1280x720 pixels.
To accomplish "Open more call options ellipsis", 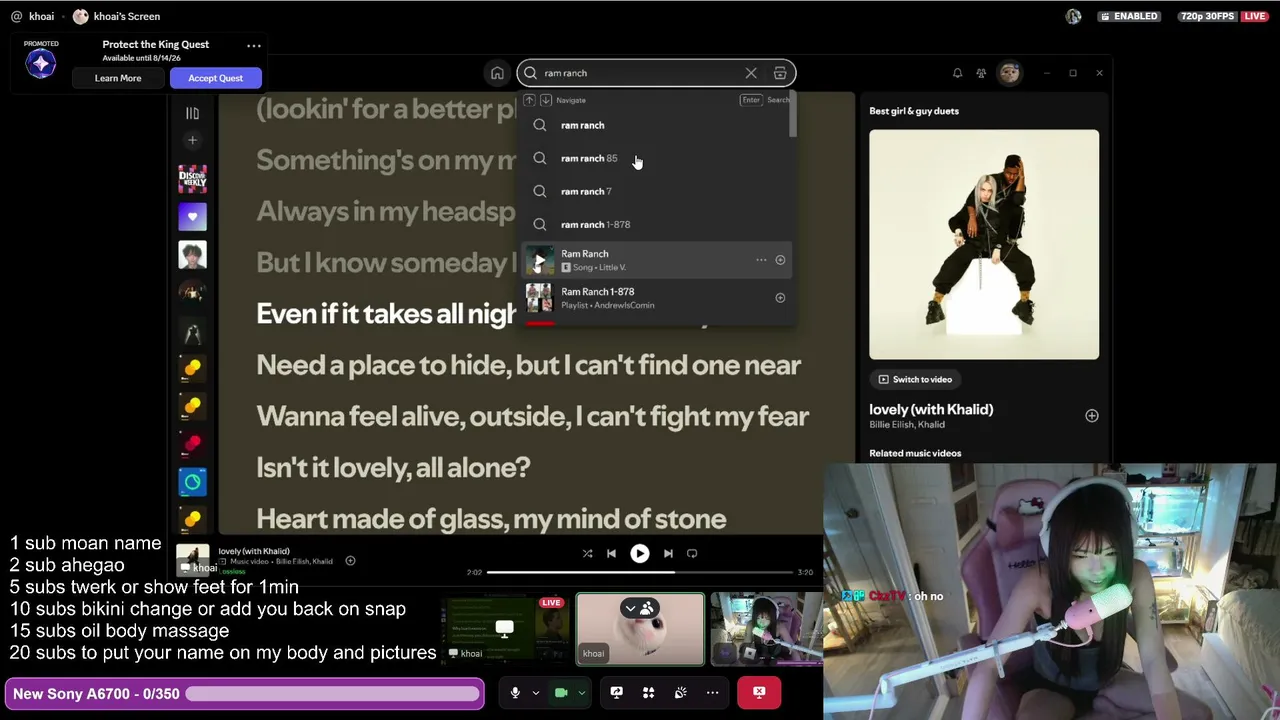I will pos(712,692).
